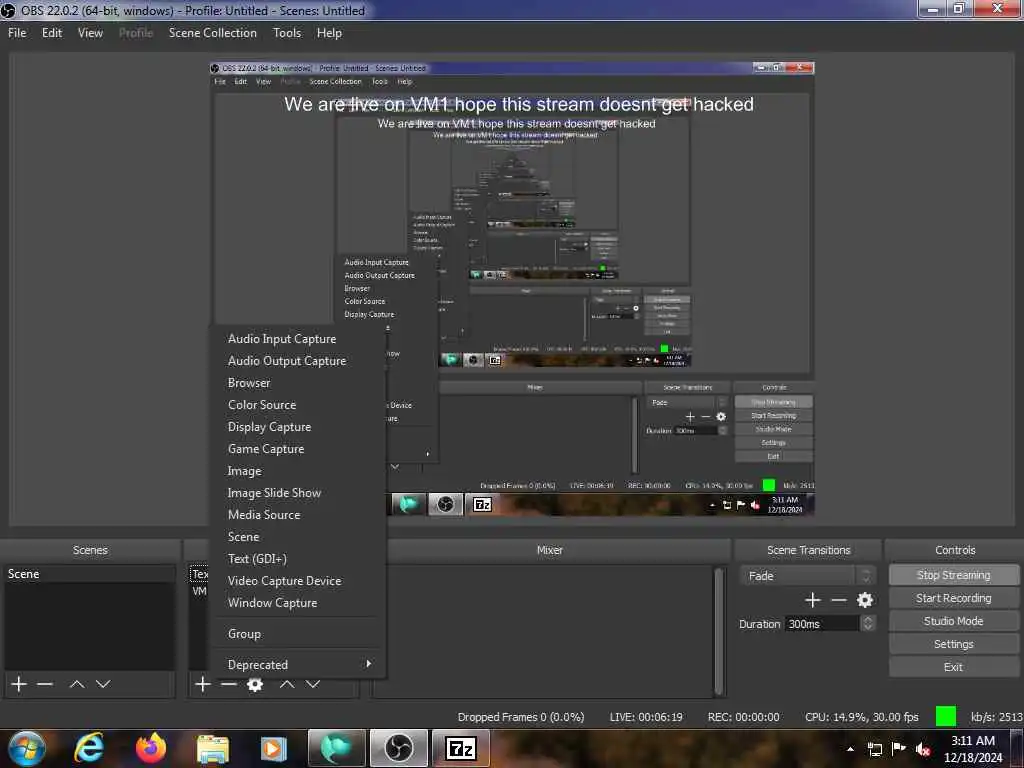Move source down with arrow icon
This screenshot has height=768, width=1024.
click(313, 684)
